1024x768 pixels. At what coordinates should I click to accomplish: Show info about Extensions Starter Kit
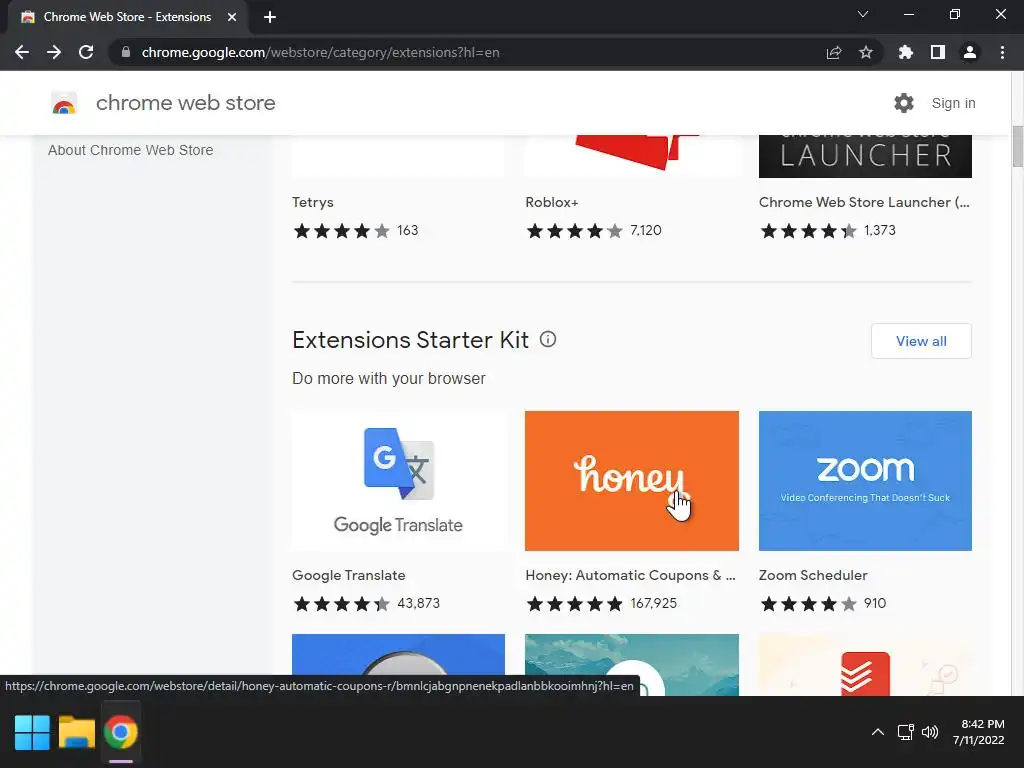tap(548, 340)
